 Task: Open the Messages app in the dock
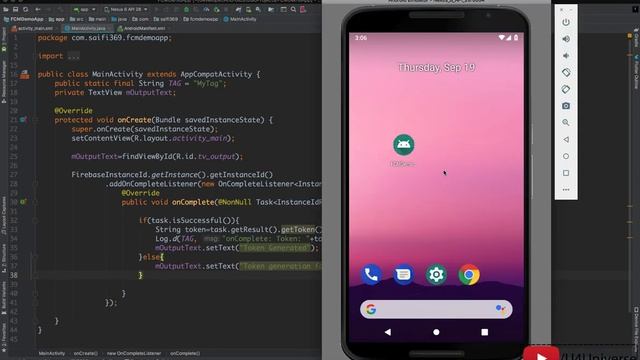pyautogui.click(x=403, y=275)
